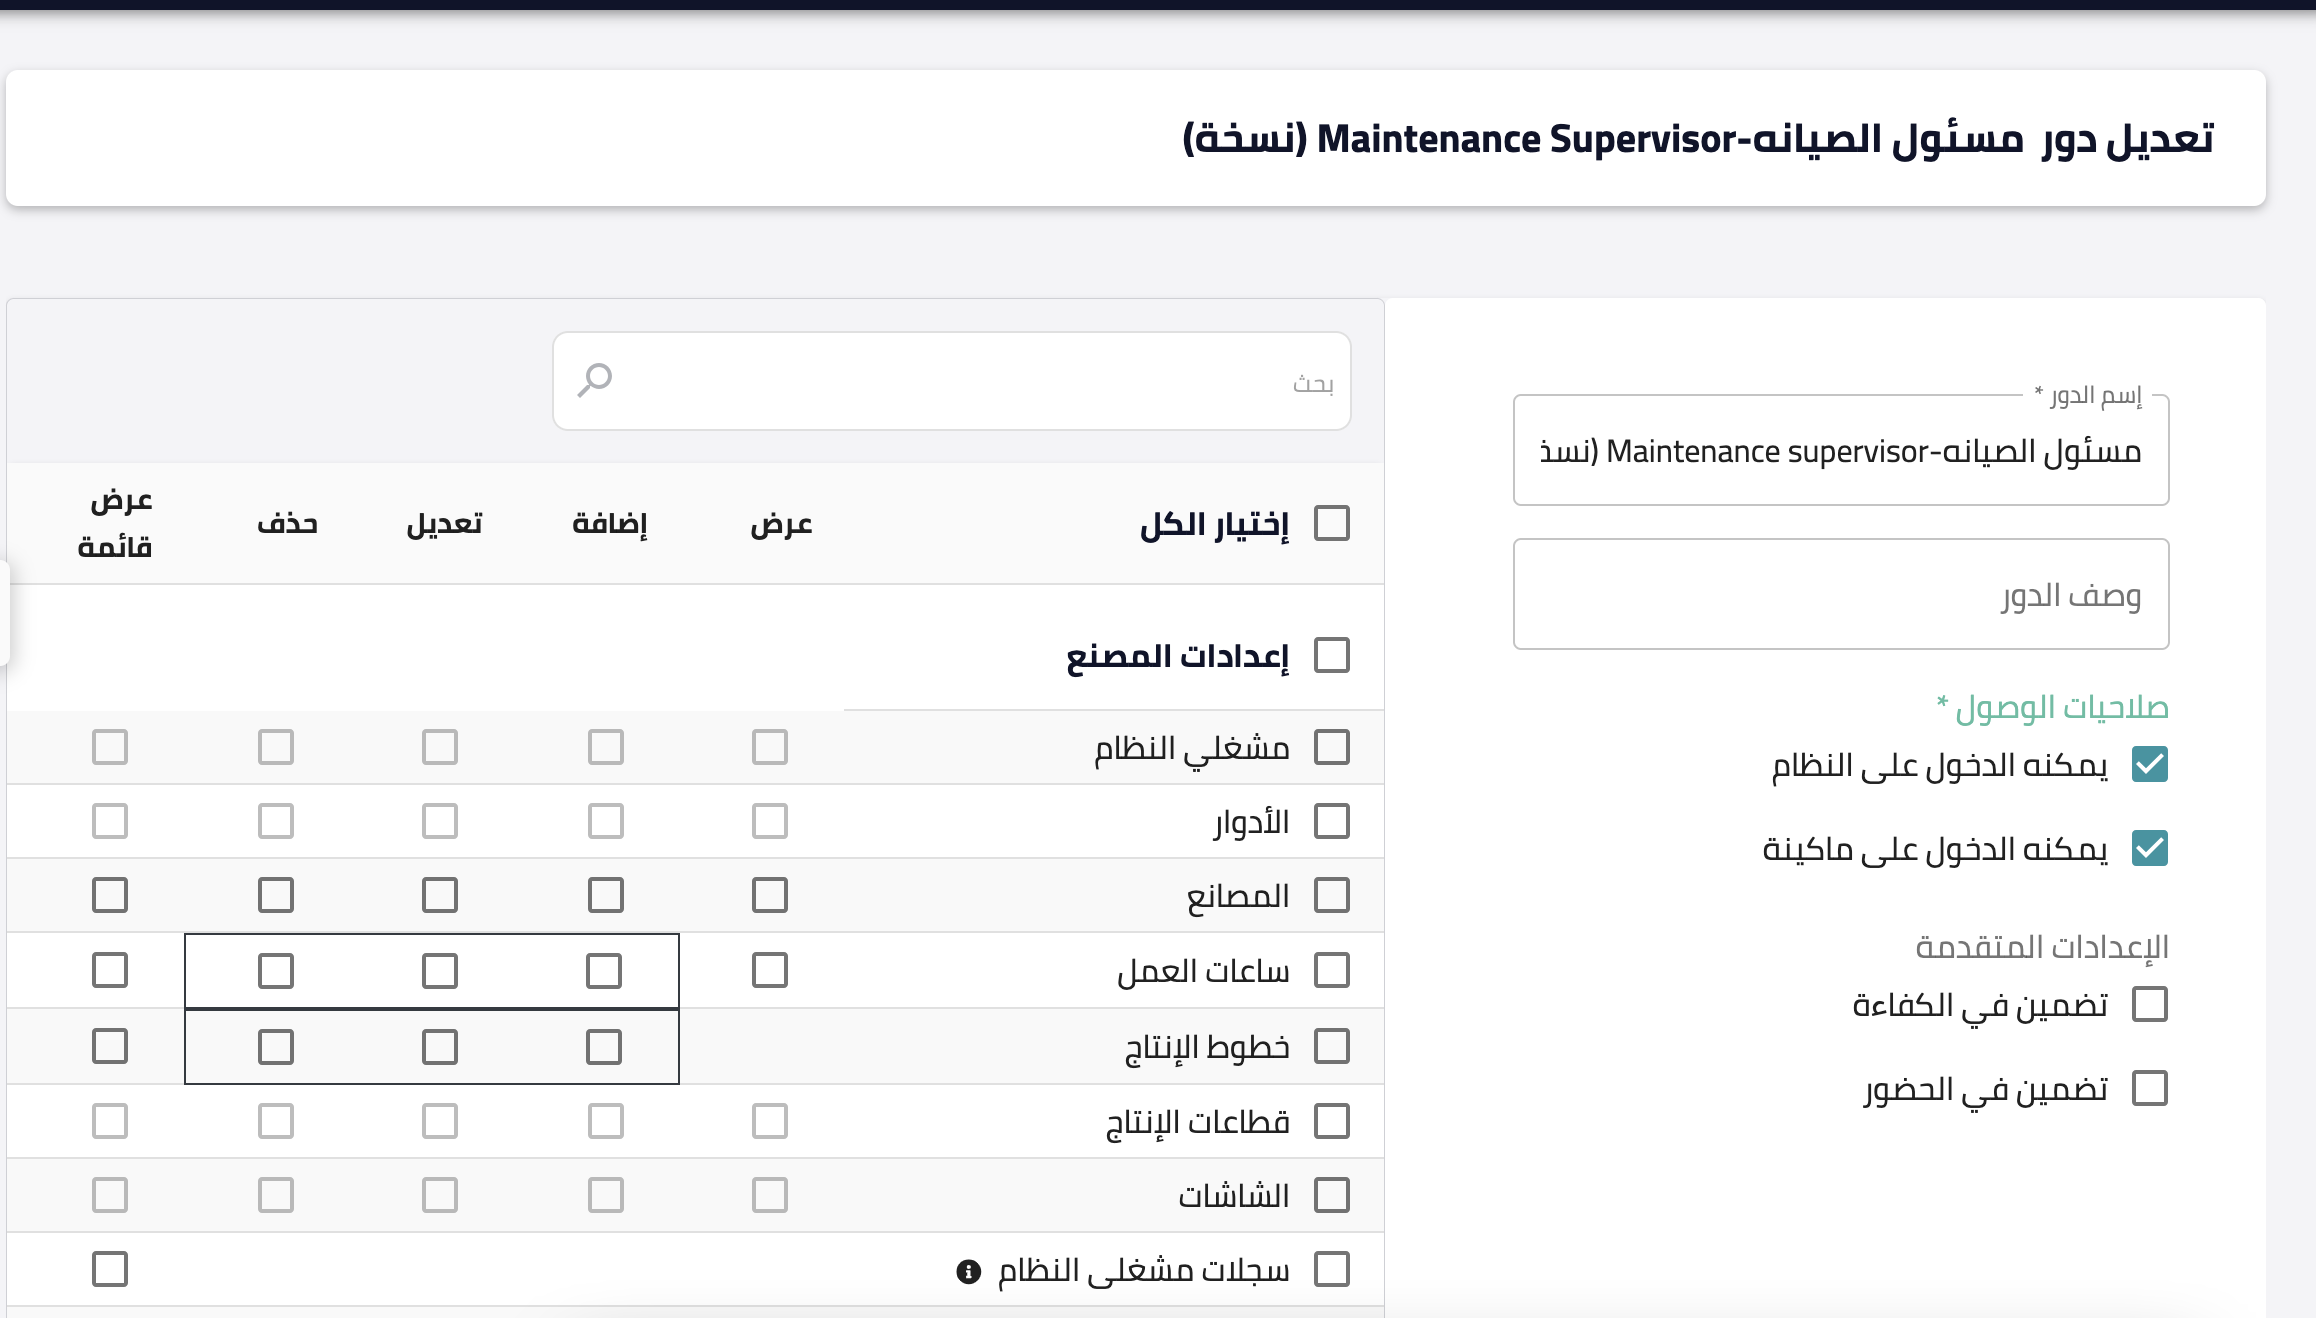
Task: Select the الأدوار row checkbox
Action: coord(1331,821)
